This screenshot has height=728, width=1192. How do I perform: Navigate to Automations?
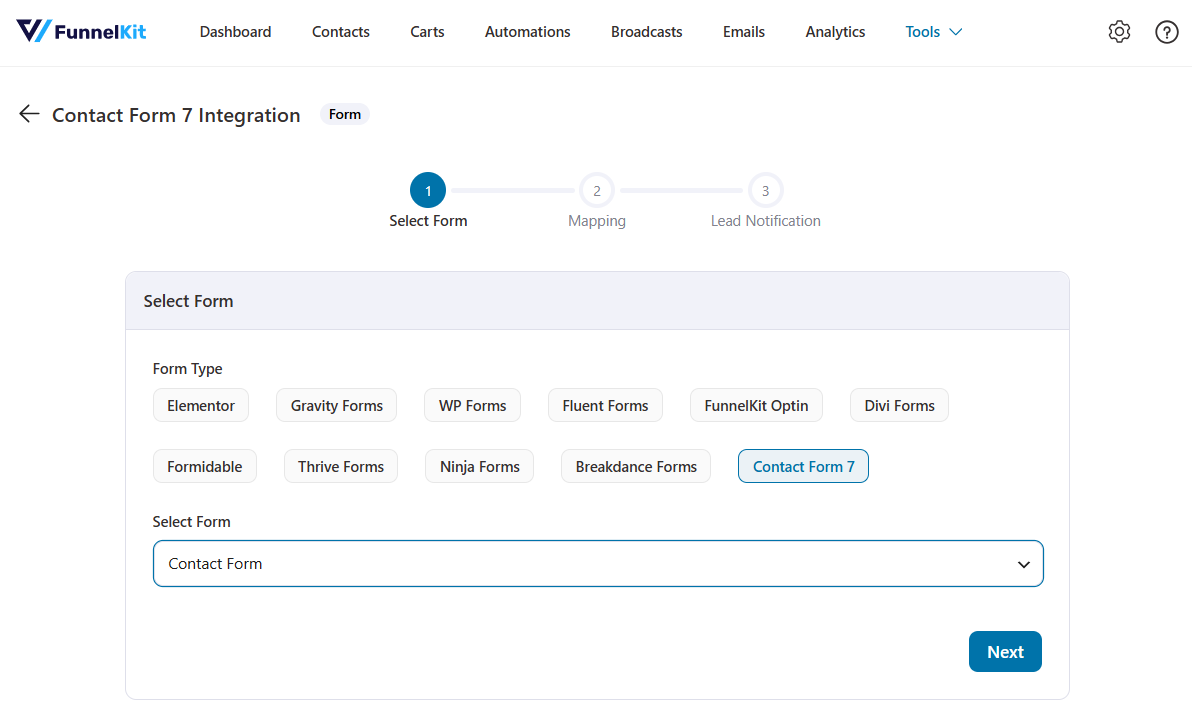click(528, 32)
